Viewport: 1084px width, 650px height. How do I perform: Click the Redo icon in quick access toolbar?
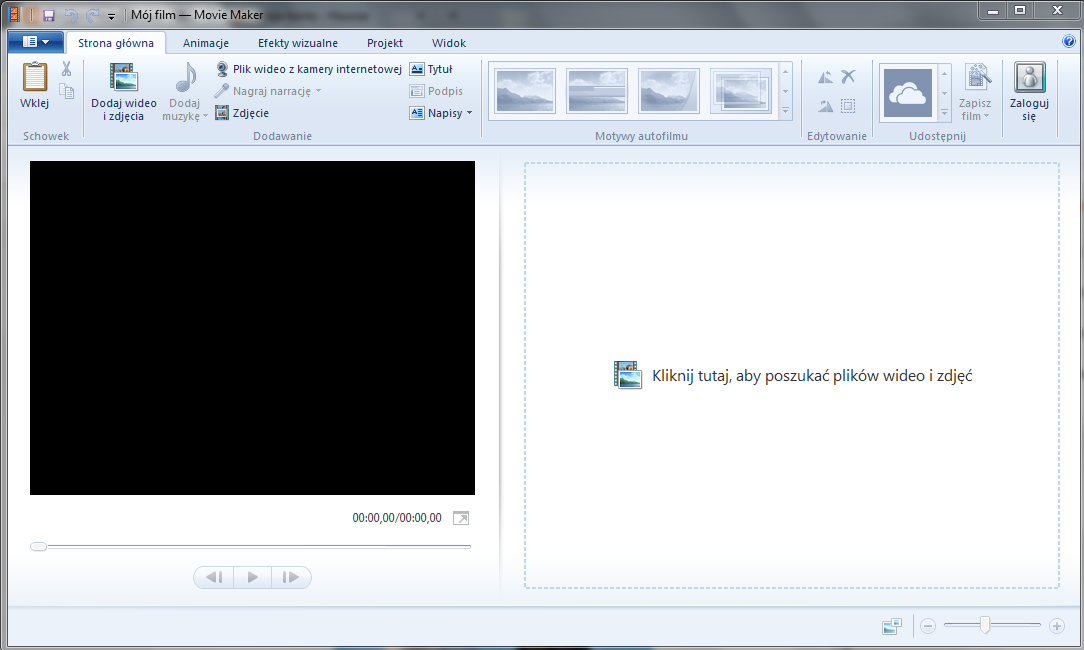(93, 15)
